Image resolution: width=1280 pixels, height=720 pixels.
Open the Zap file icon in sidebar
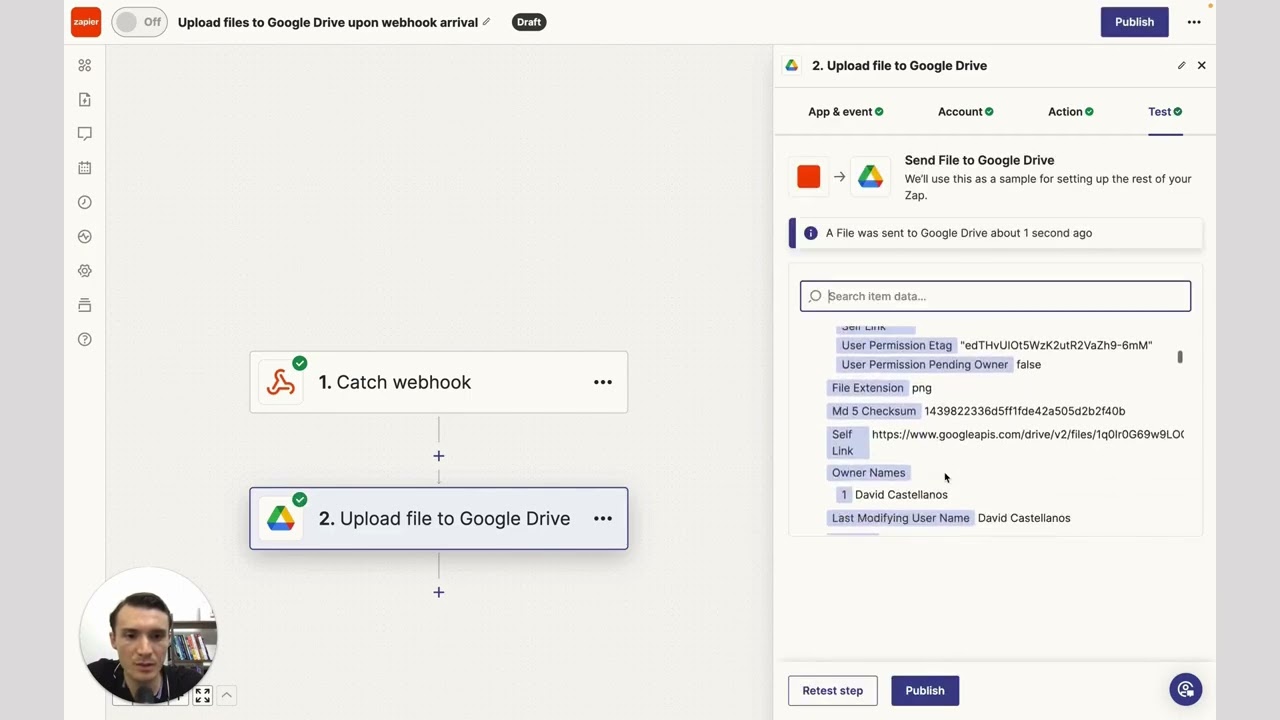[85, 99]
